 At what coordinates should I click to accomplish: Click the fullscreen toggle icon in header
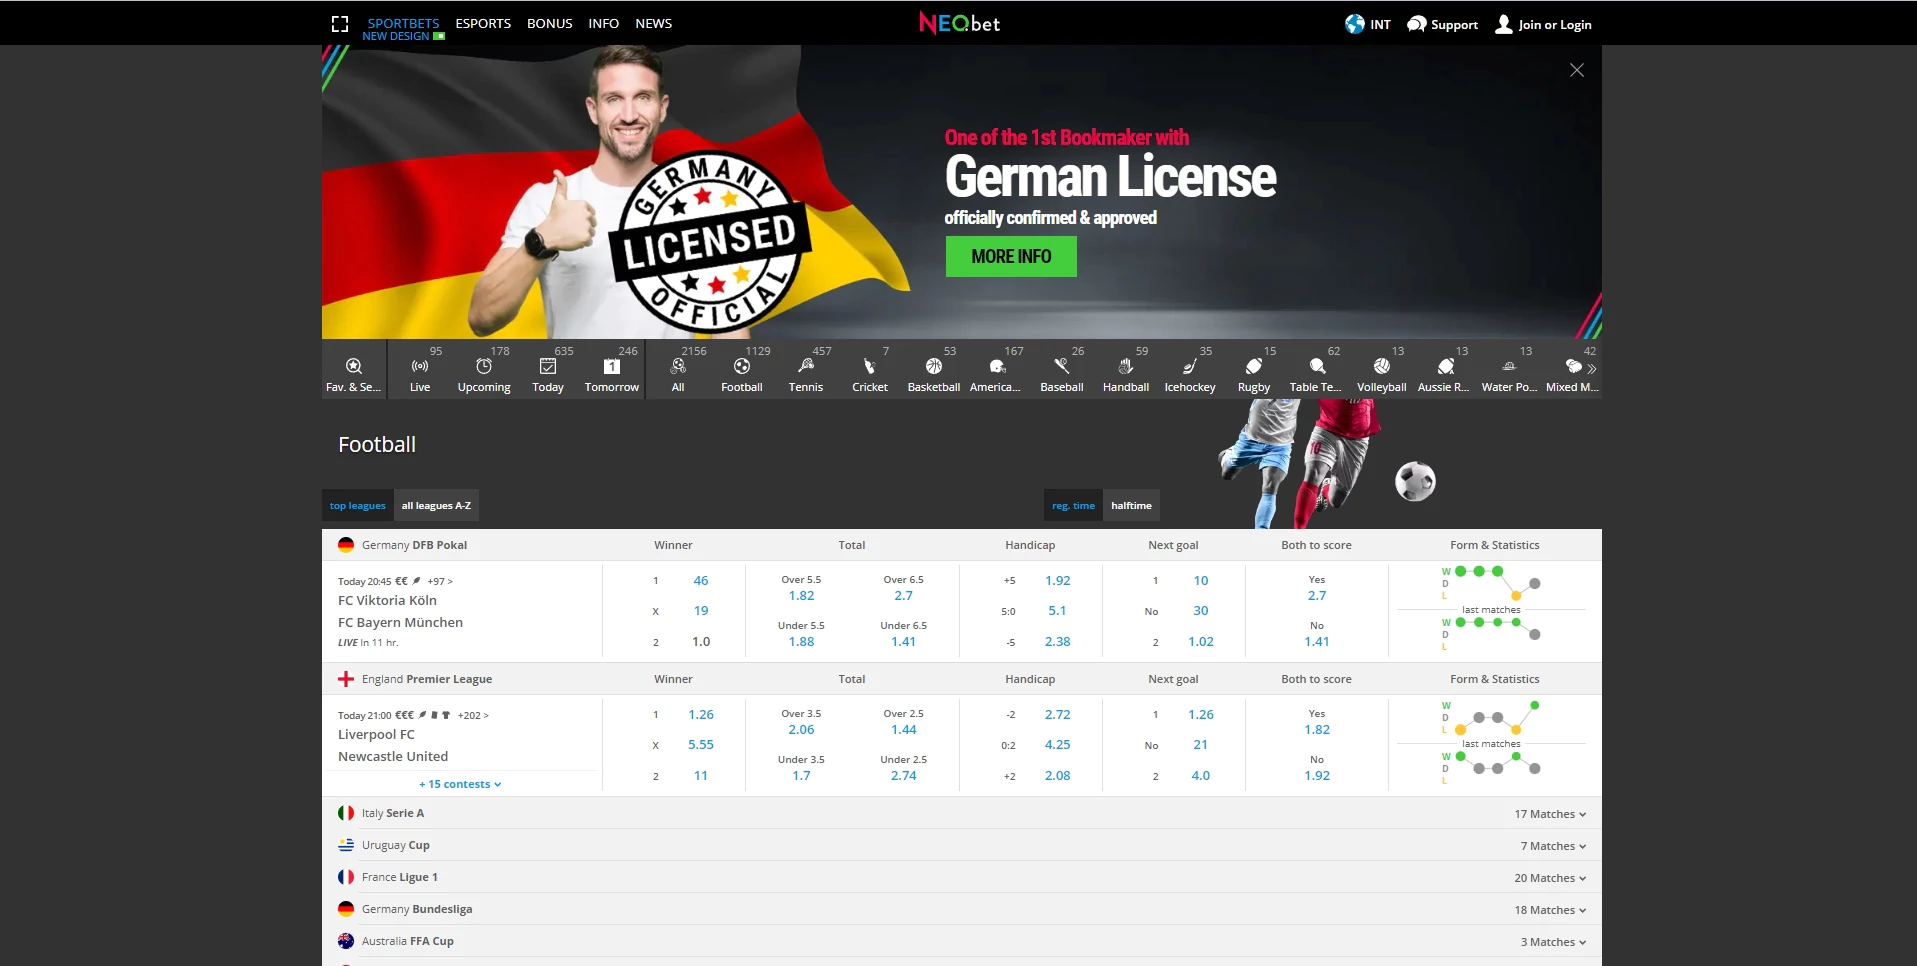click(x=340, y=24)
